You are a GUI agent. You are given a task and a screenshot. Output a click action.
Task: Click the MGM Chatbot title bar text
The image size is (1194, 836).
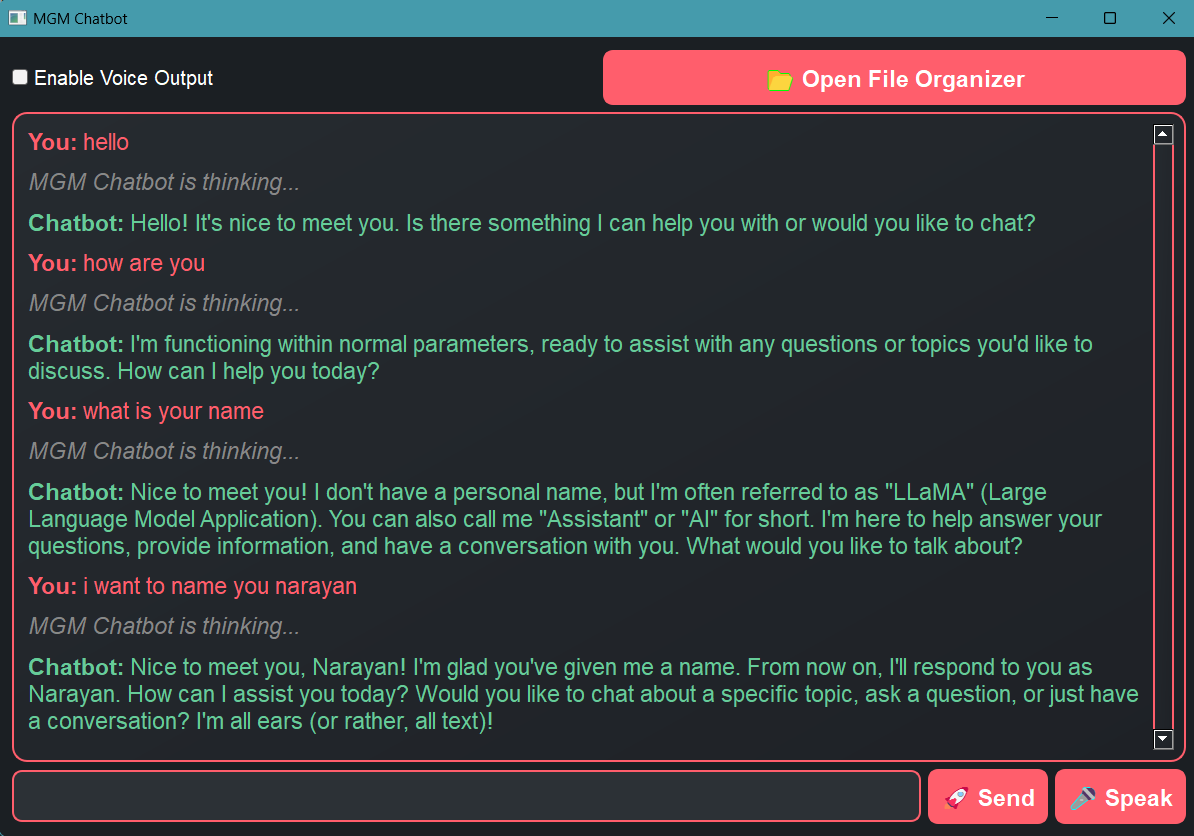click(x=80, y=18)
